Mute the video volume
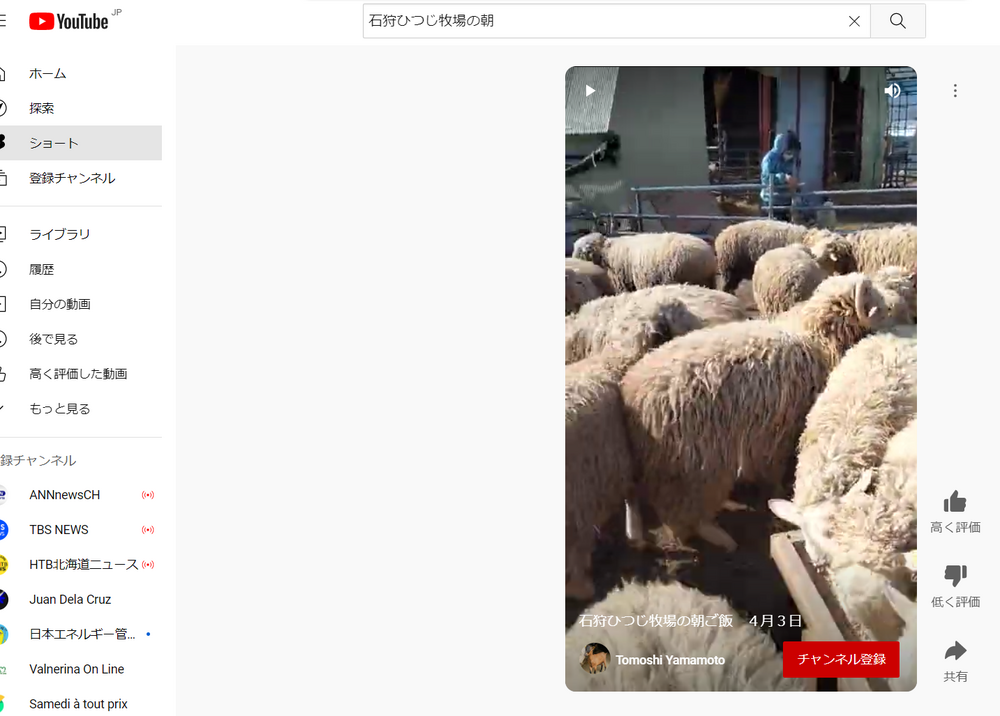Screen dimensions: 1000x716 tap(892, 91)
